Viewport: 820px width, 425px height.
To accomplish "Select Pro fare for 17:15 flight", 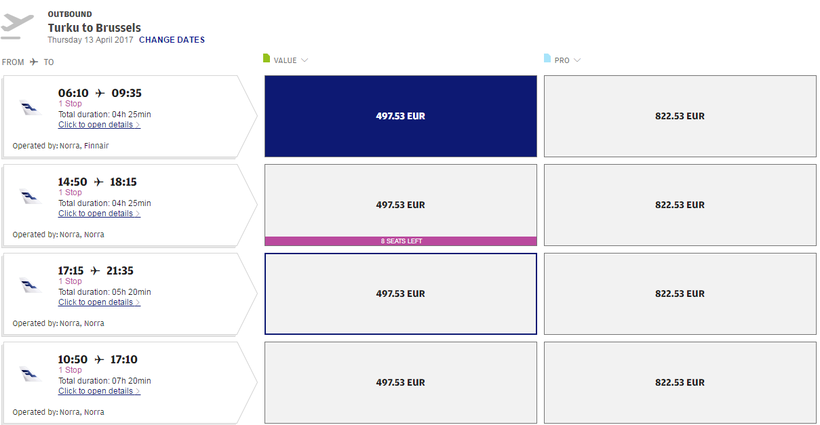I will (680, 294).
